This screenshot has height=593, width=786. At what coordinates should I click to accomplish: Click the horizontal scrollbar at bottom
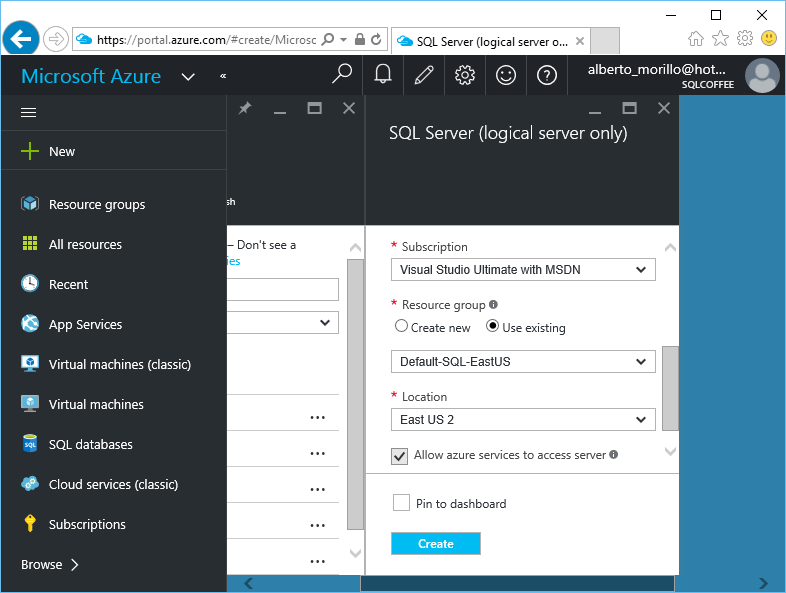coord(517,583)
